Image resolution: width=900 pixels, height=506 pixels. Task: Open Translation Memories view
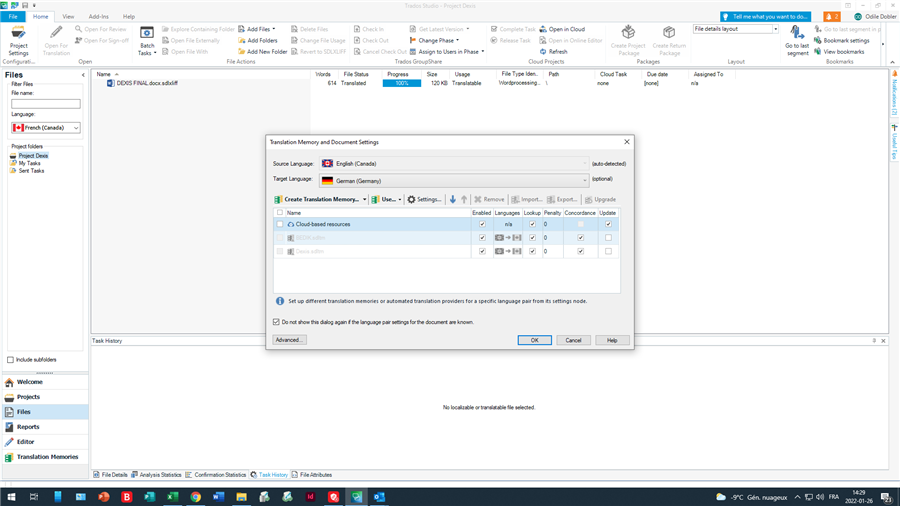click(45, 457)
